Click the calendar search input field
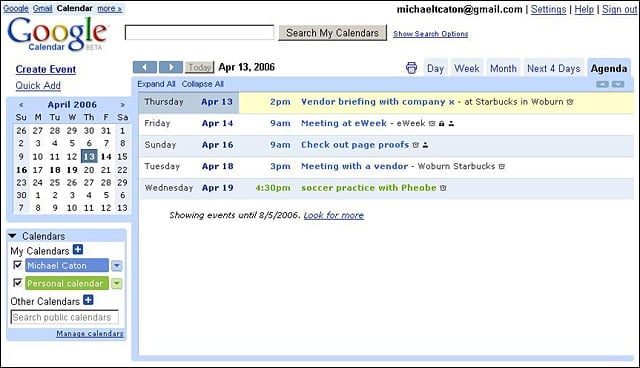The height and width of the screenshot is (368, 640). click(x=200, y=33)
